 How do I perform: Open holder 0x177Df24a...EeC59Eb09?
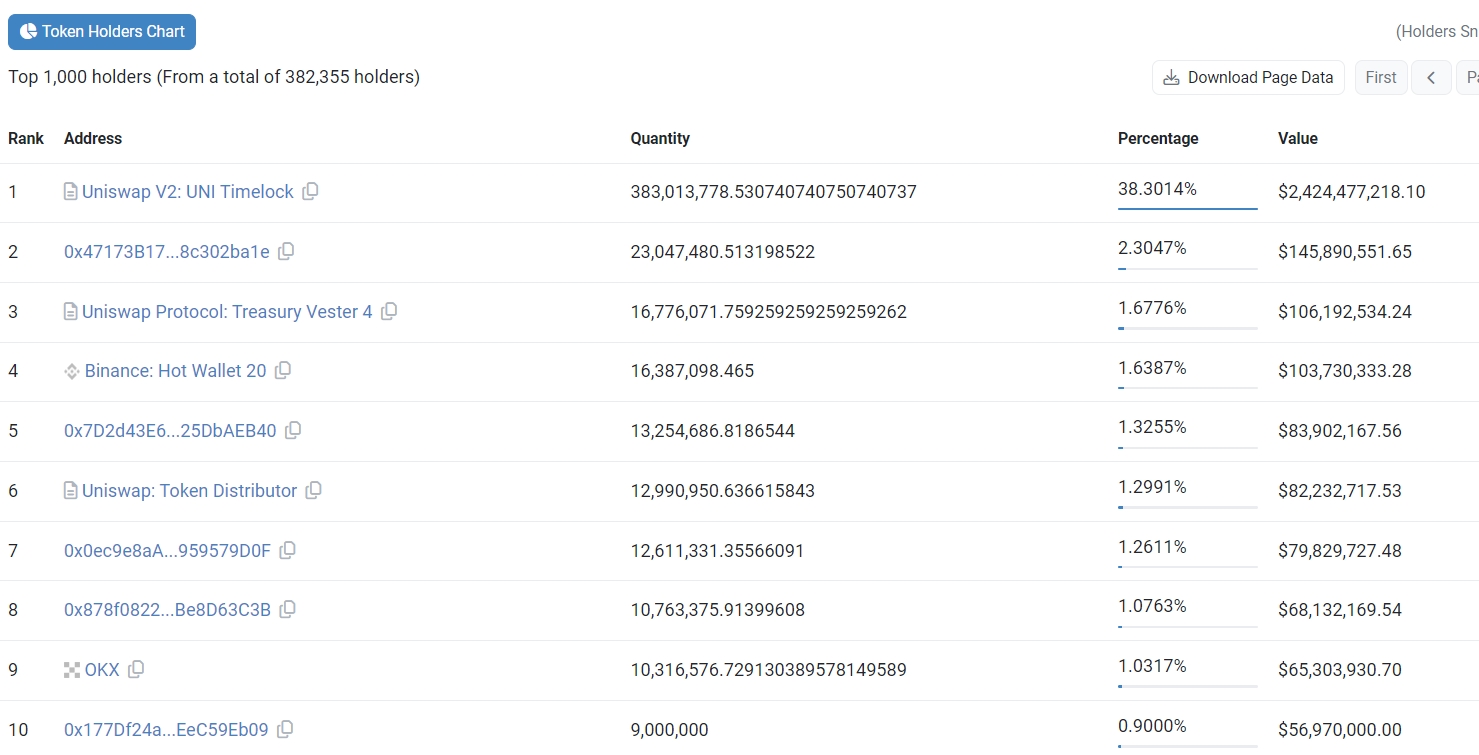(166, 729)
